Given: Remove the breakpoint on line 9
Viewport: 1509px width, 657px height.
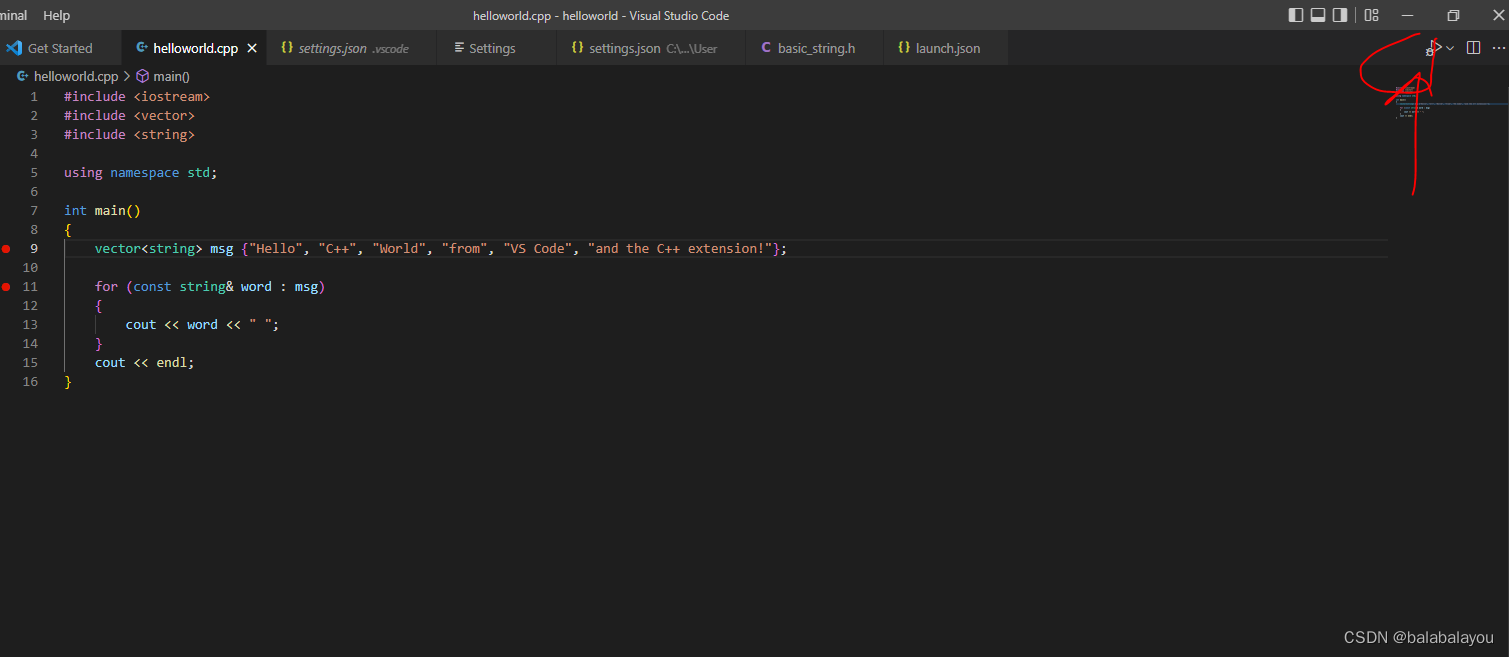Looking at the screenshot, I should pos(6,249).
